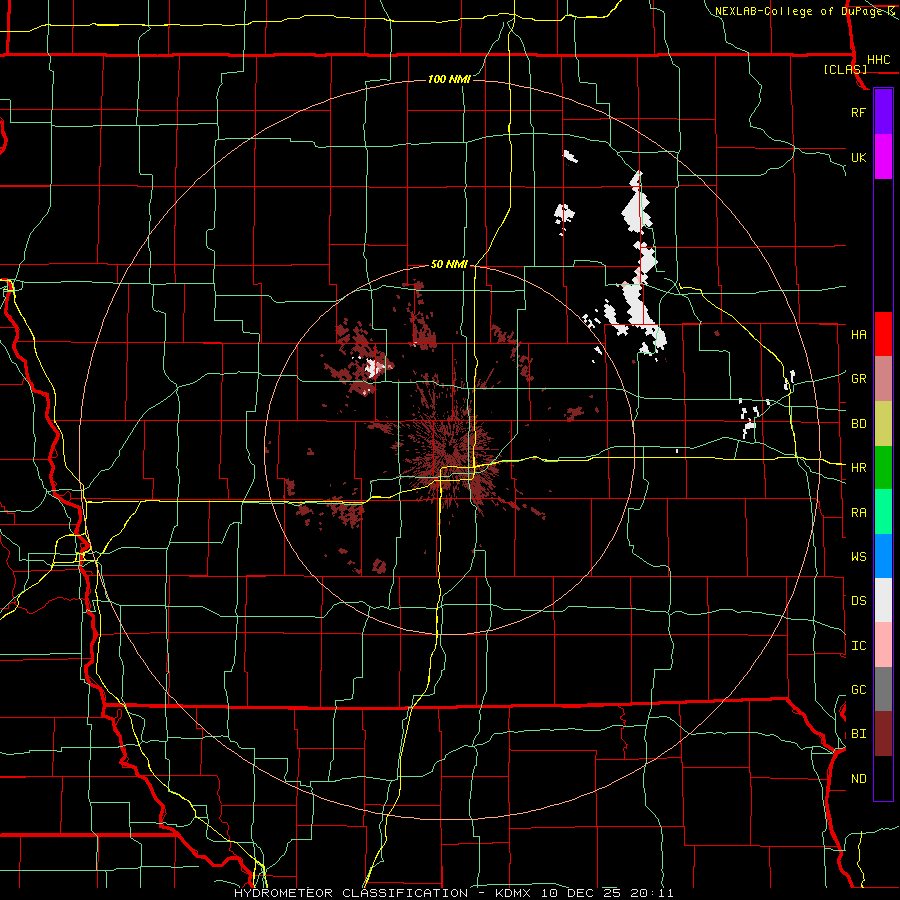Click the 'DS' legend label
900x900 pixels.
tap(858, 601)
